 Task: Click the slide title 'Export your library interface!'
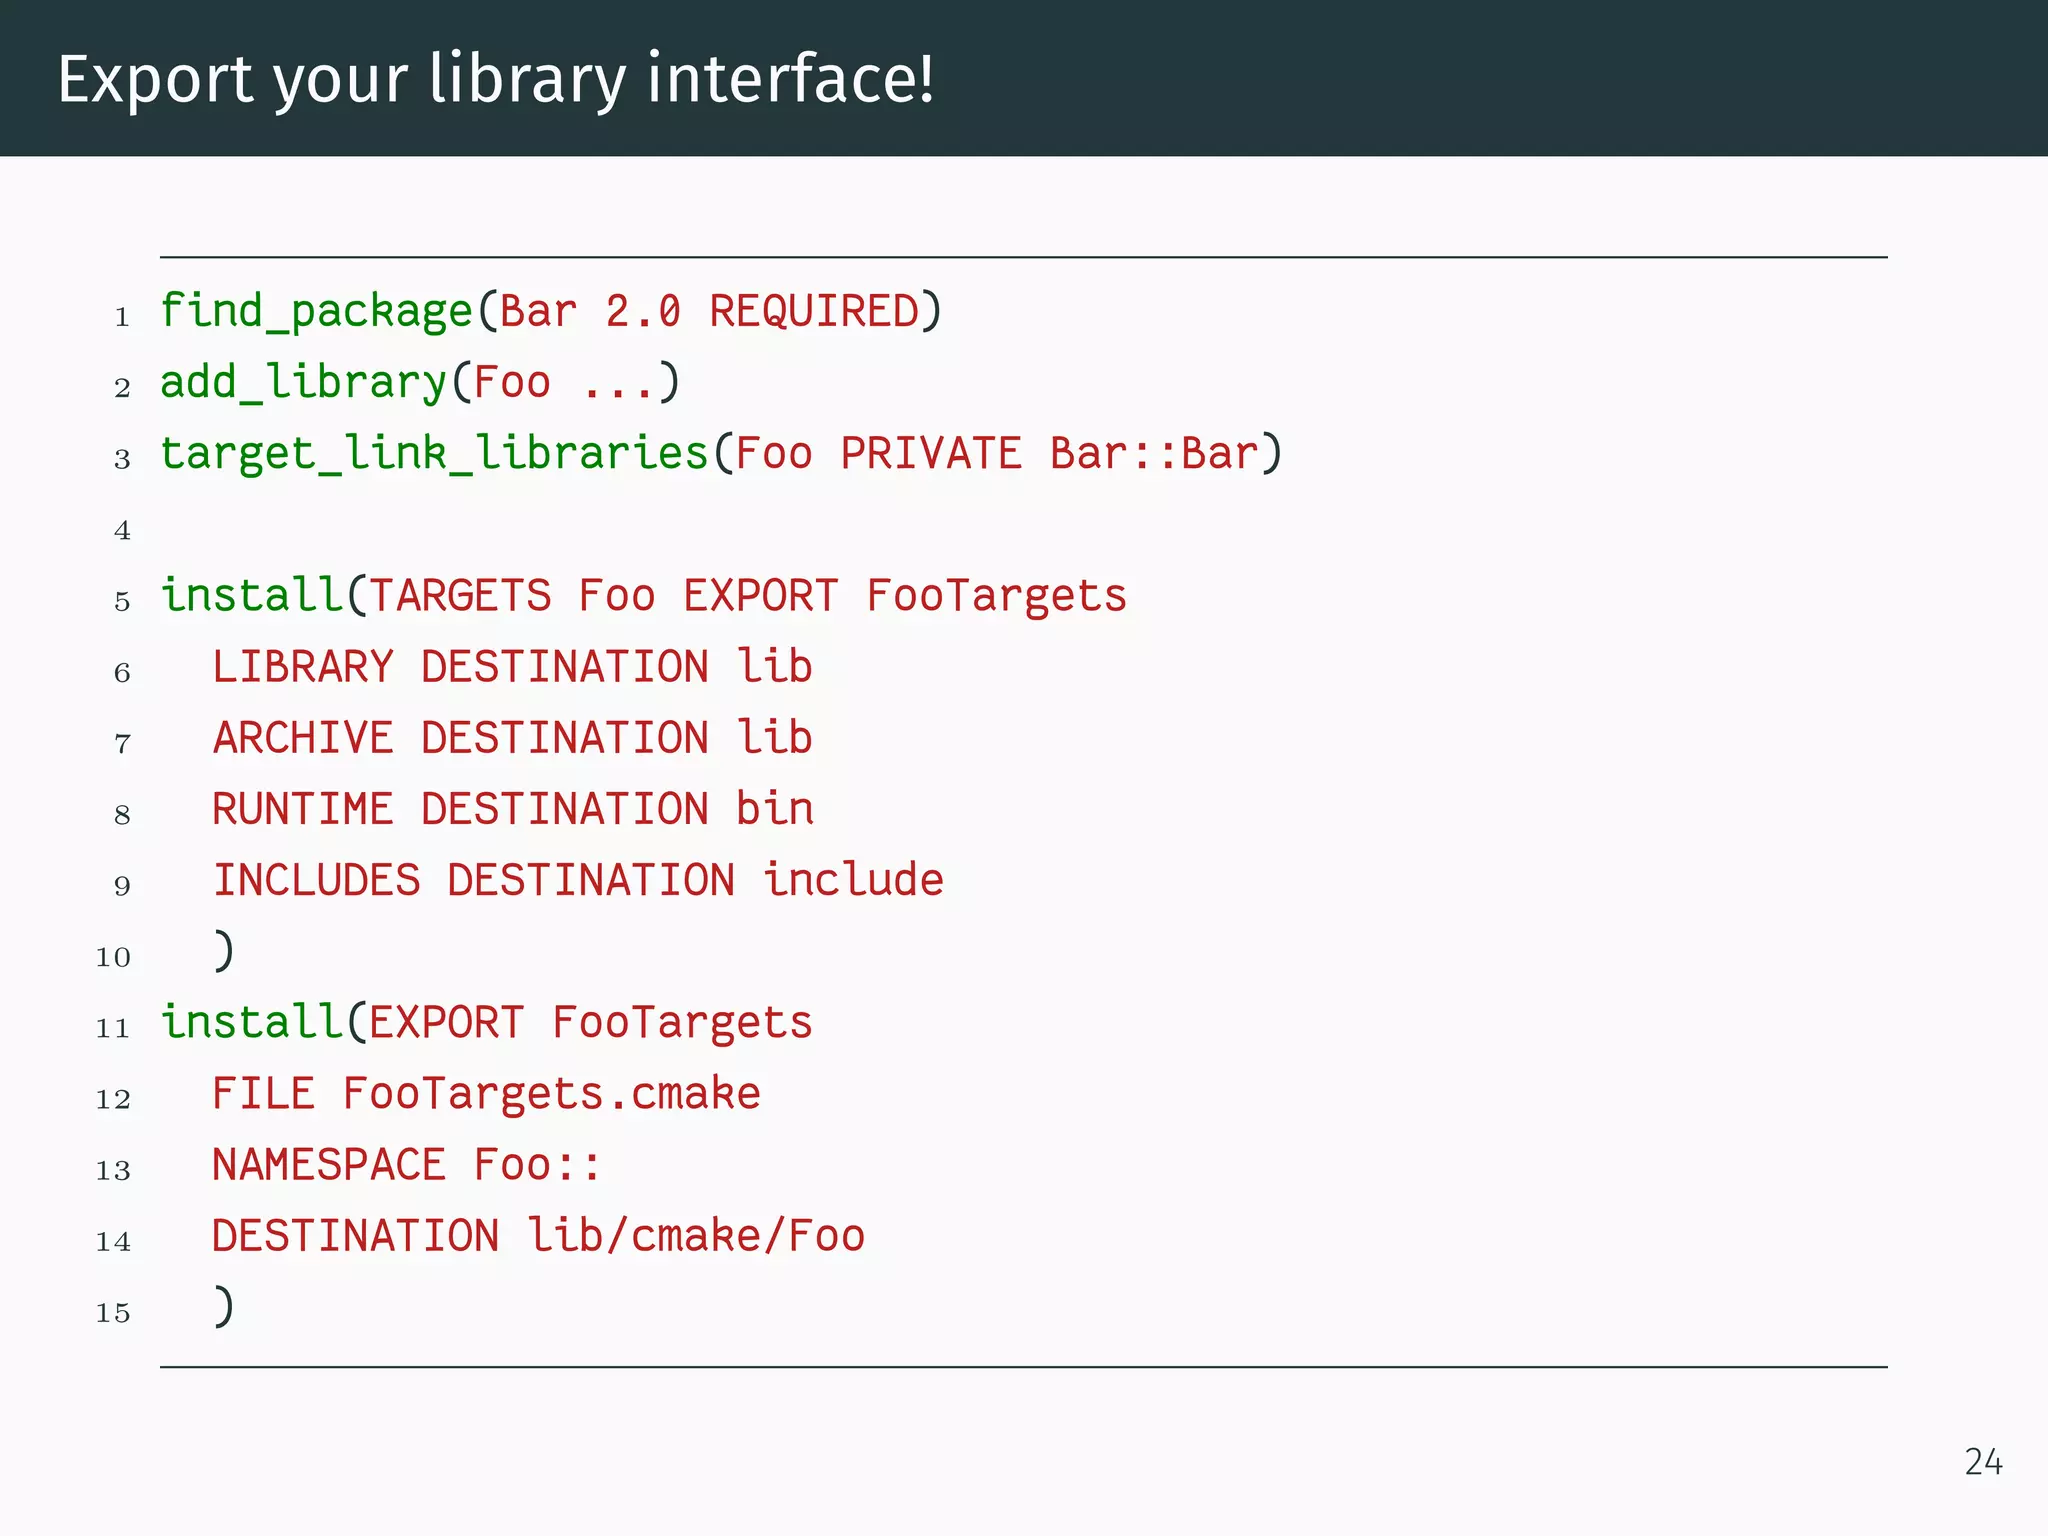coord(496,80)
